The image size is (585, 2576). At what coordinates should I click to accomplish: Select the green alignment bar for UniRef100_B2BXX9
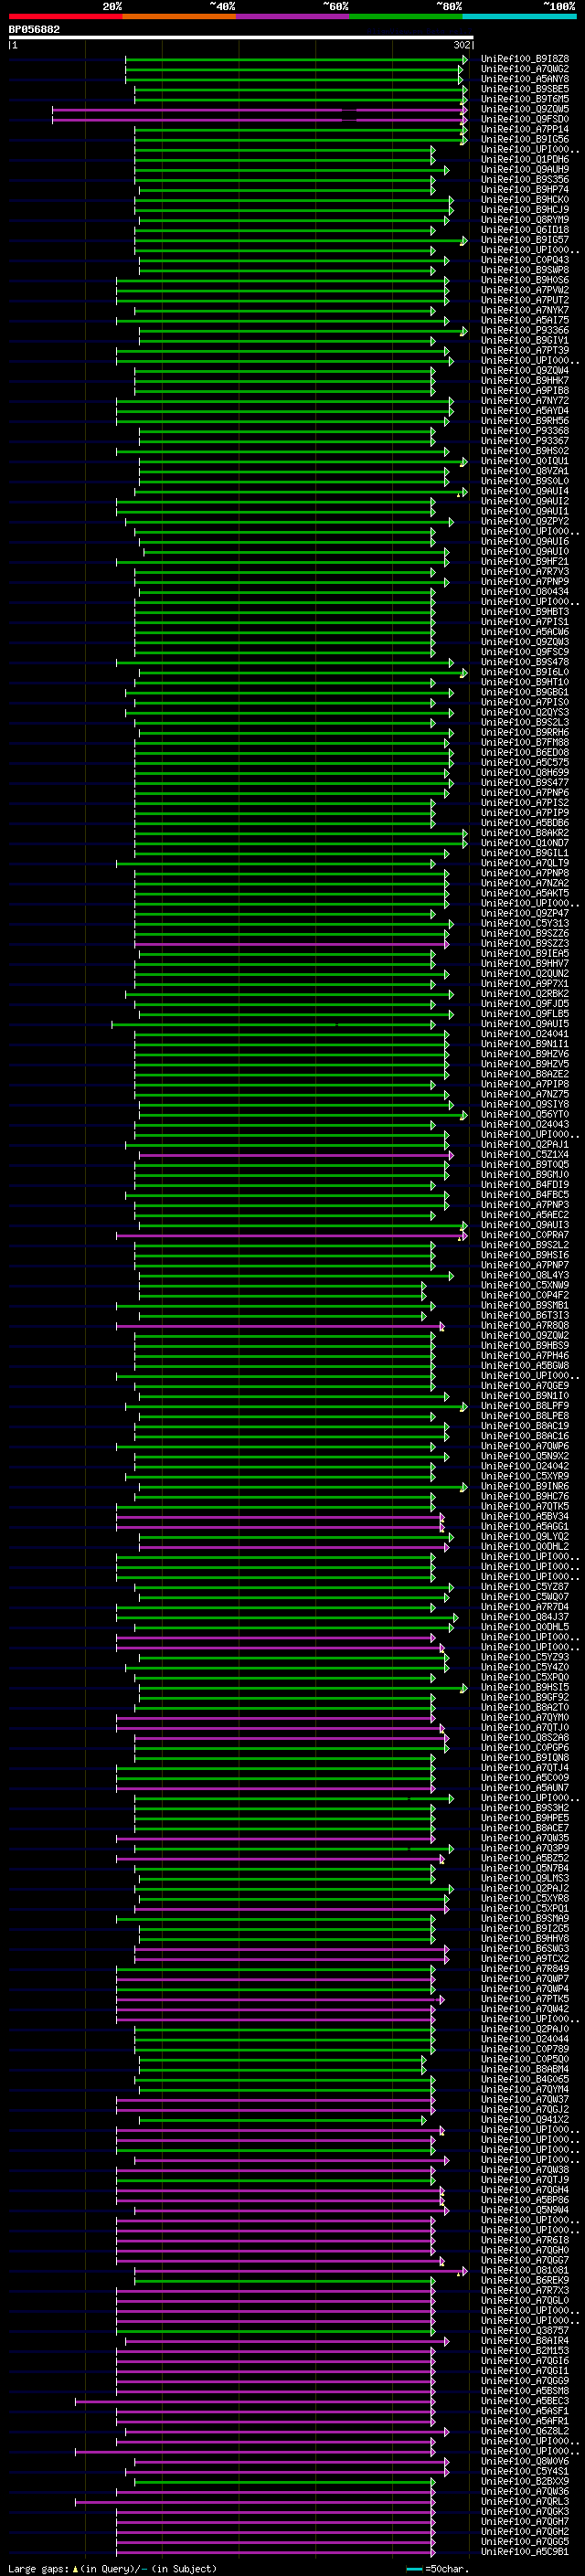pyautogui.click(x=285, y=2482)
